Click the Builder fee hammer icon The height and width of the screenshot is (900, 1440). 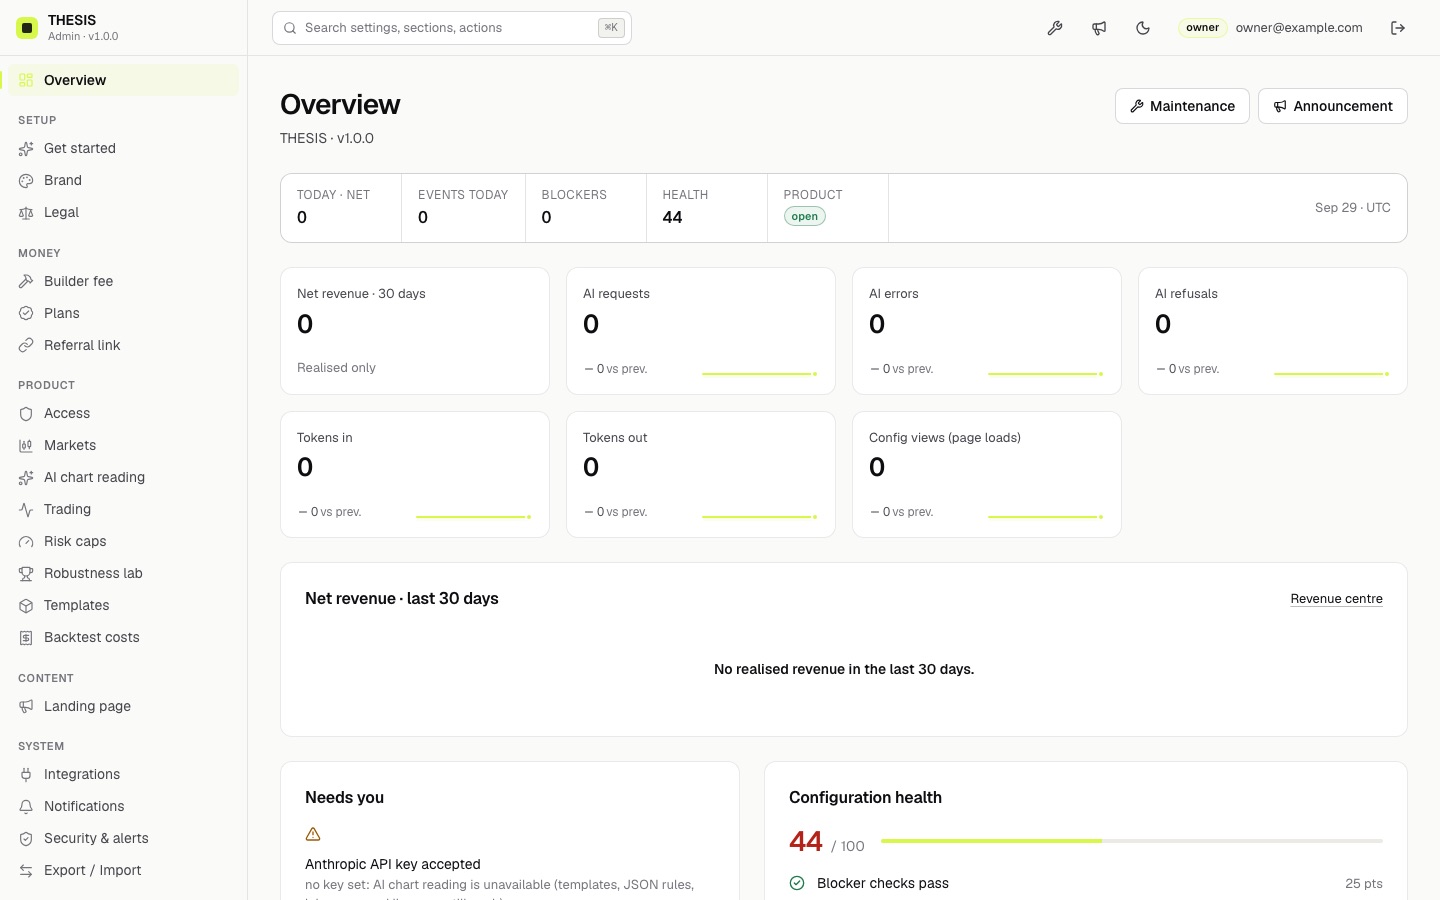[26, 282]
